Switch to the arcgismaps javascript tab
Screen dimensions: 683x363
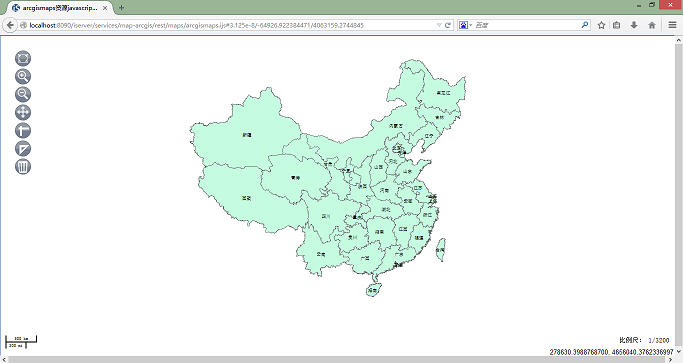[x=60, y=8]
